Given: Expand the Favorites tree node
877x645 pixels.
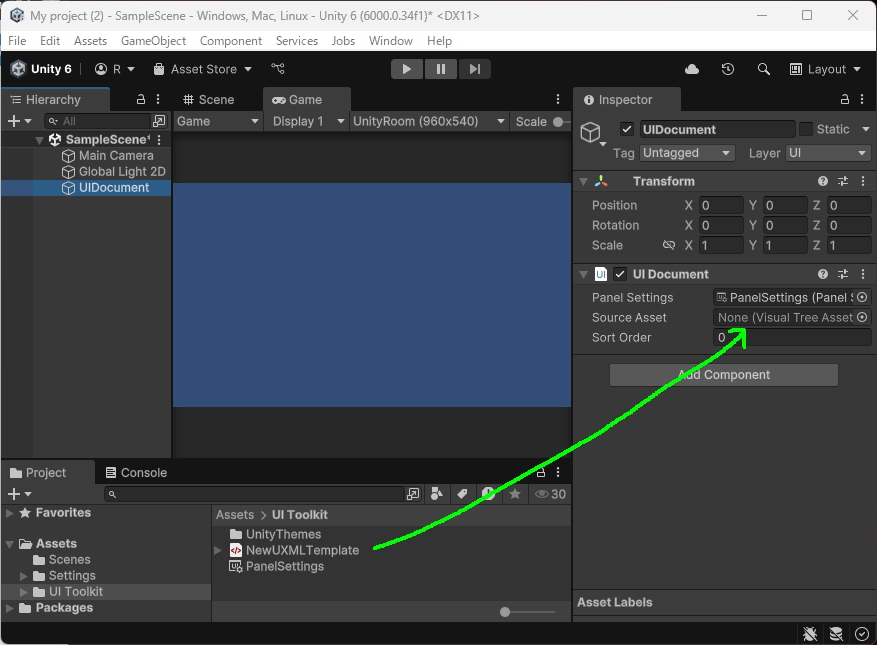Looking at the screenshot, I should [x=10, y=512].
